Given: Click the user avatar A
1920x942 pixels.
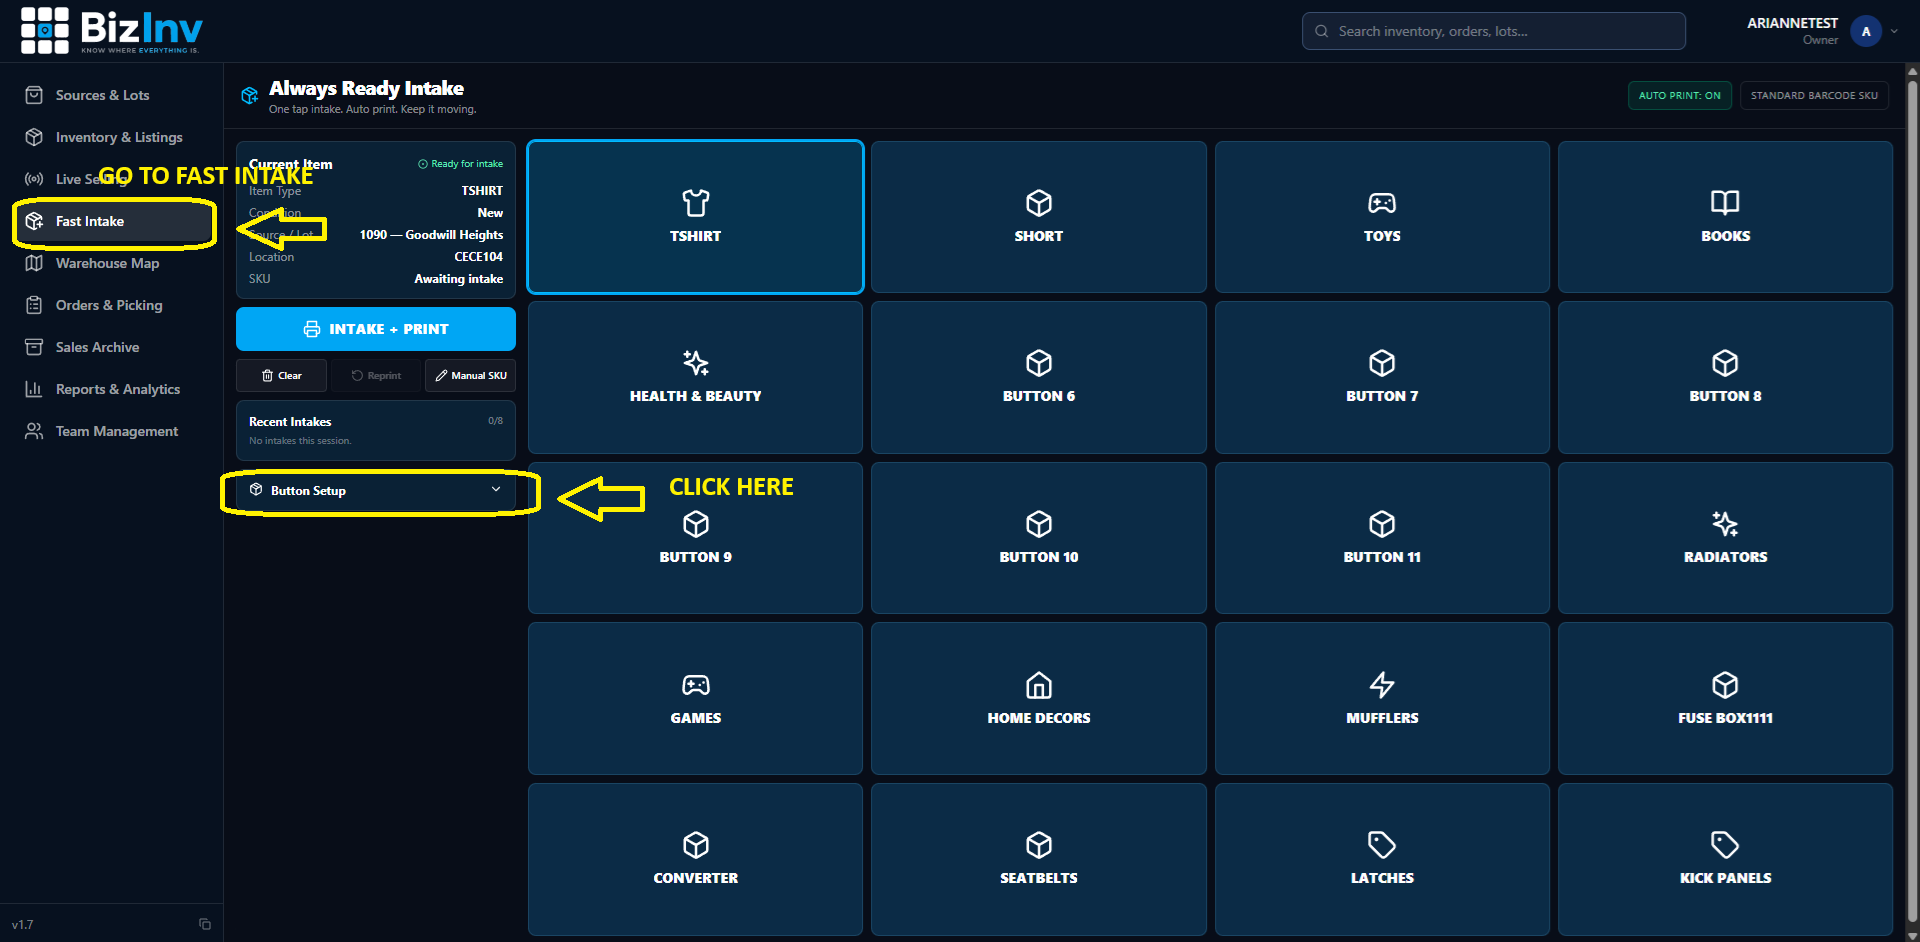Looking at the screenshot, I should (x=1866, y=31).
